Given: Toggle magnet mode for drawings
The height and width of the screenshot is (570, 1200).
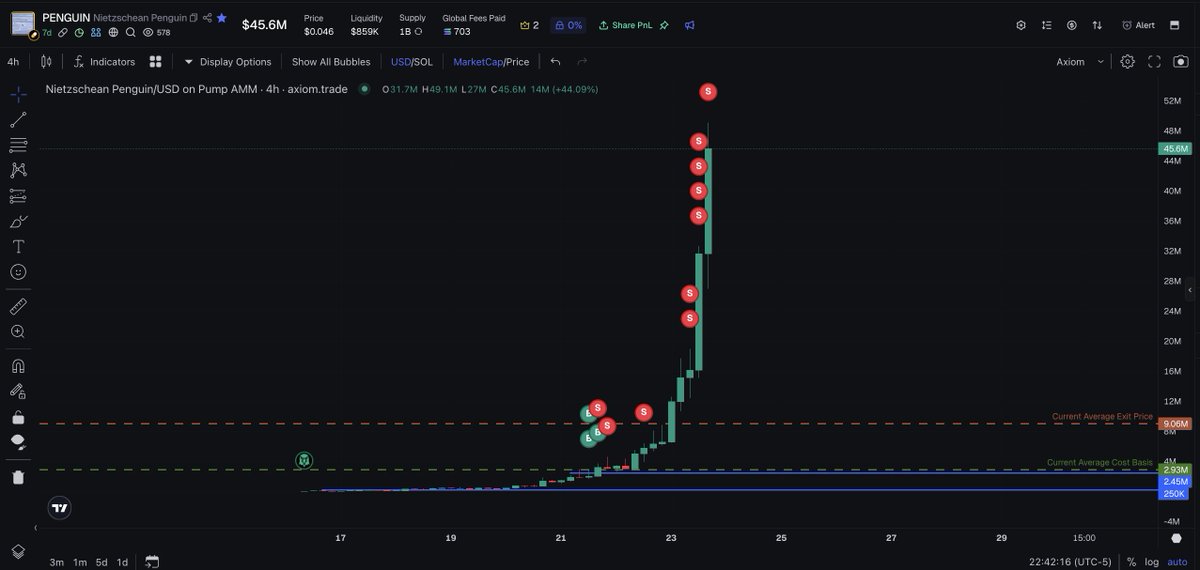Looking at the screenshot, I should 18,366.
